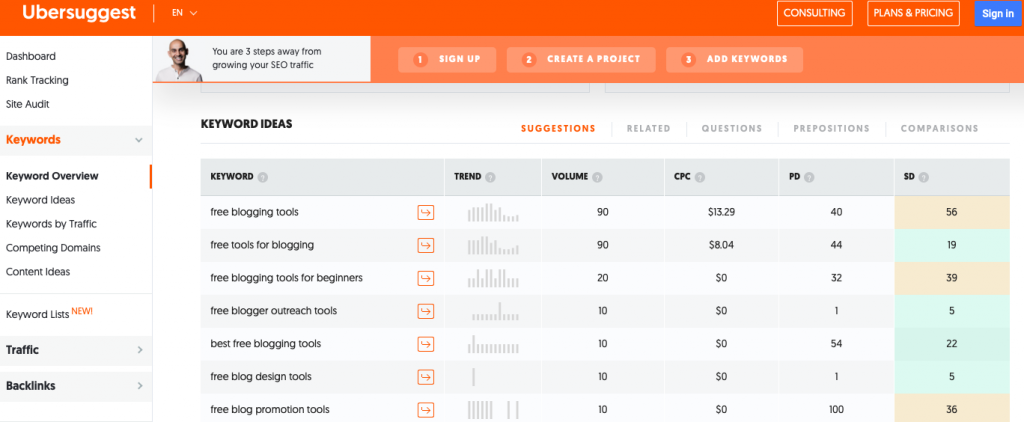Image resolution: width=1024 pixels, height=422 pixels.
Task: Switch to the Comparisons tab
Action: point(940,129)
